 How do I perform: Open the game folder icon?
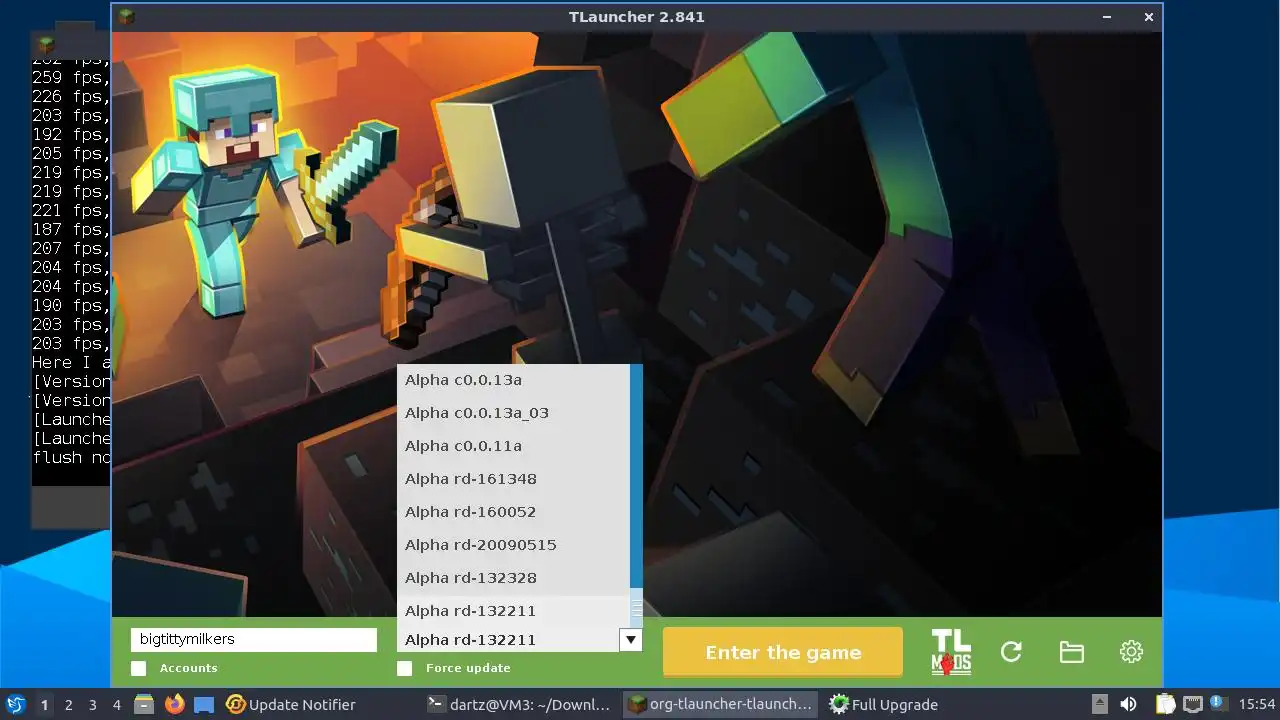pos(1071,652)
